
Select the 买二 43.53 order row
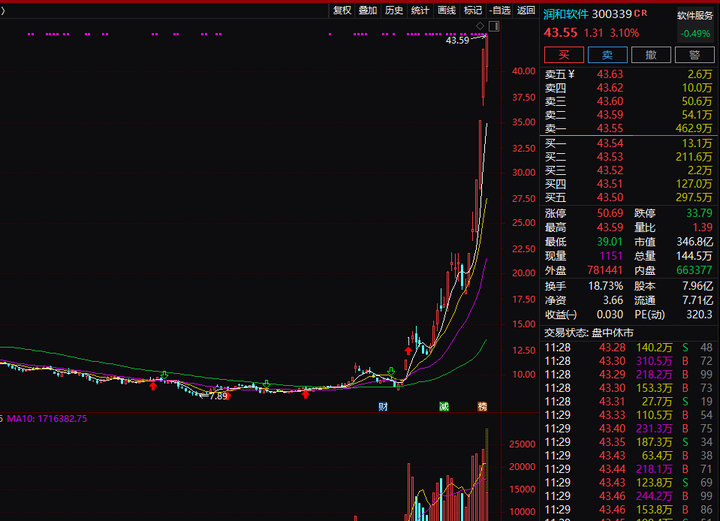[x=629, y=157]
